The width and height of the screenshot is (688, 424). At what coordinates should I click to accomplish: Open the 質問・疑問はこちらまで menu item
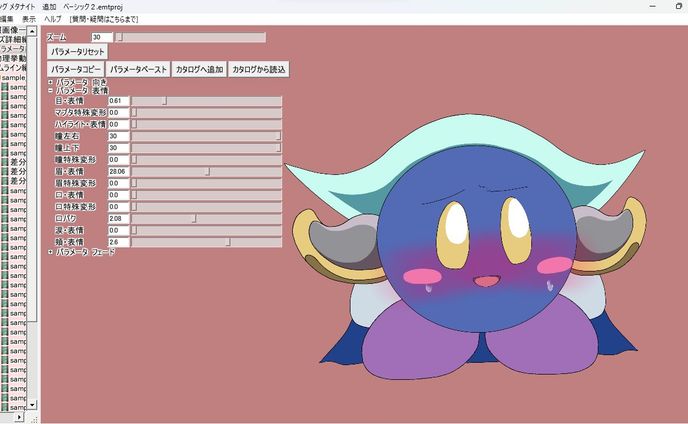tap(104, 19)
